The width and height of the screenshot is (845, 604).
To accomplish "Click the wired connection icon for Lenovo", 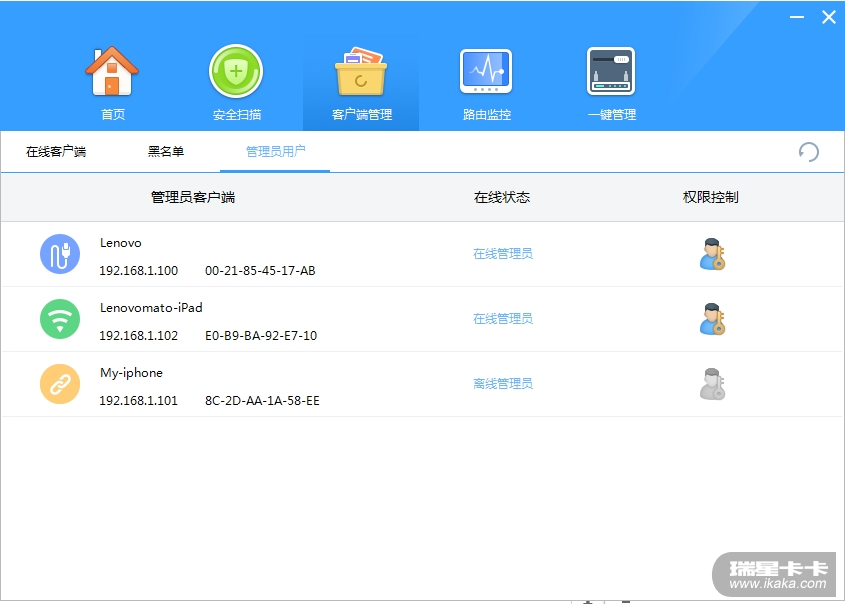I will pos(60,254).
